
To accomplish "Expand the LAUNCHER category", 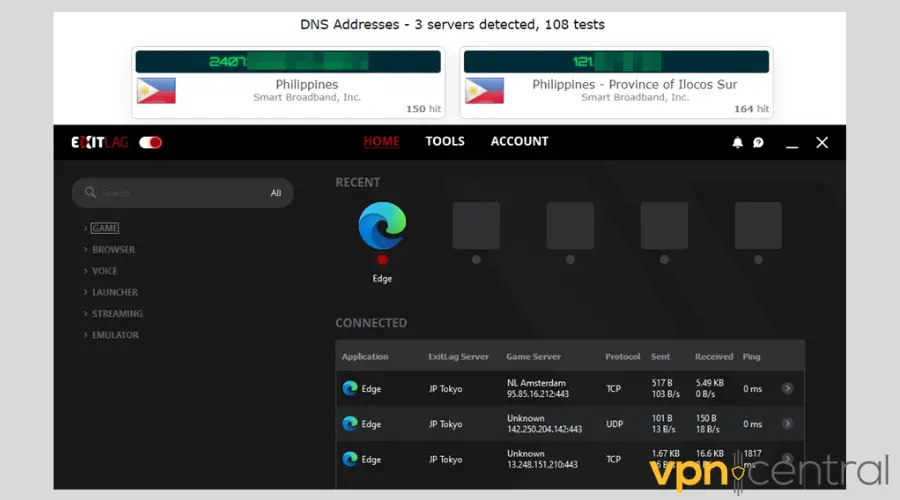I will tap(115, 292).
